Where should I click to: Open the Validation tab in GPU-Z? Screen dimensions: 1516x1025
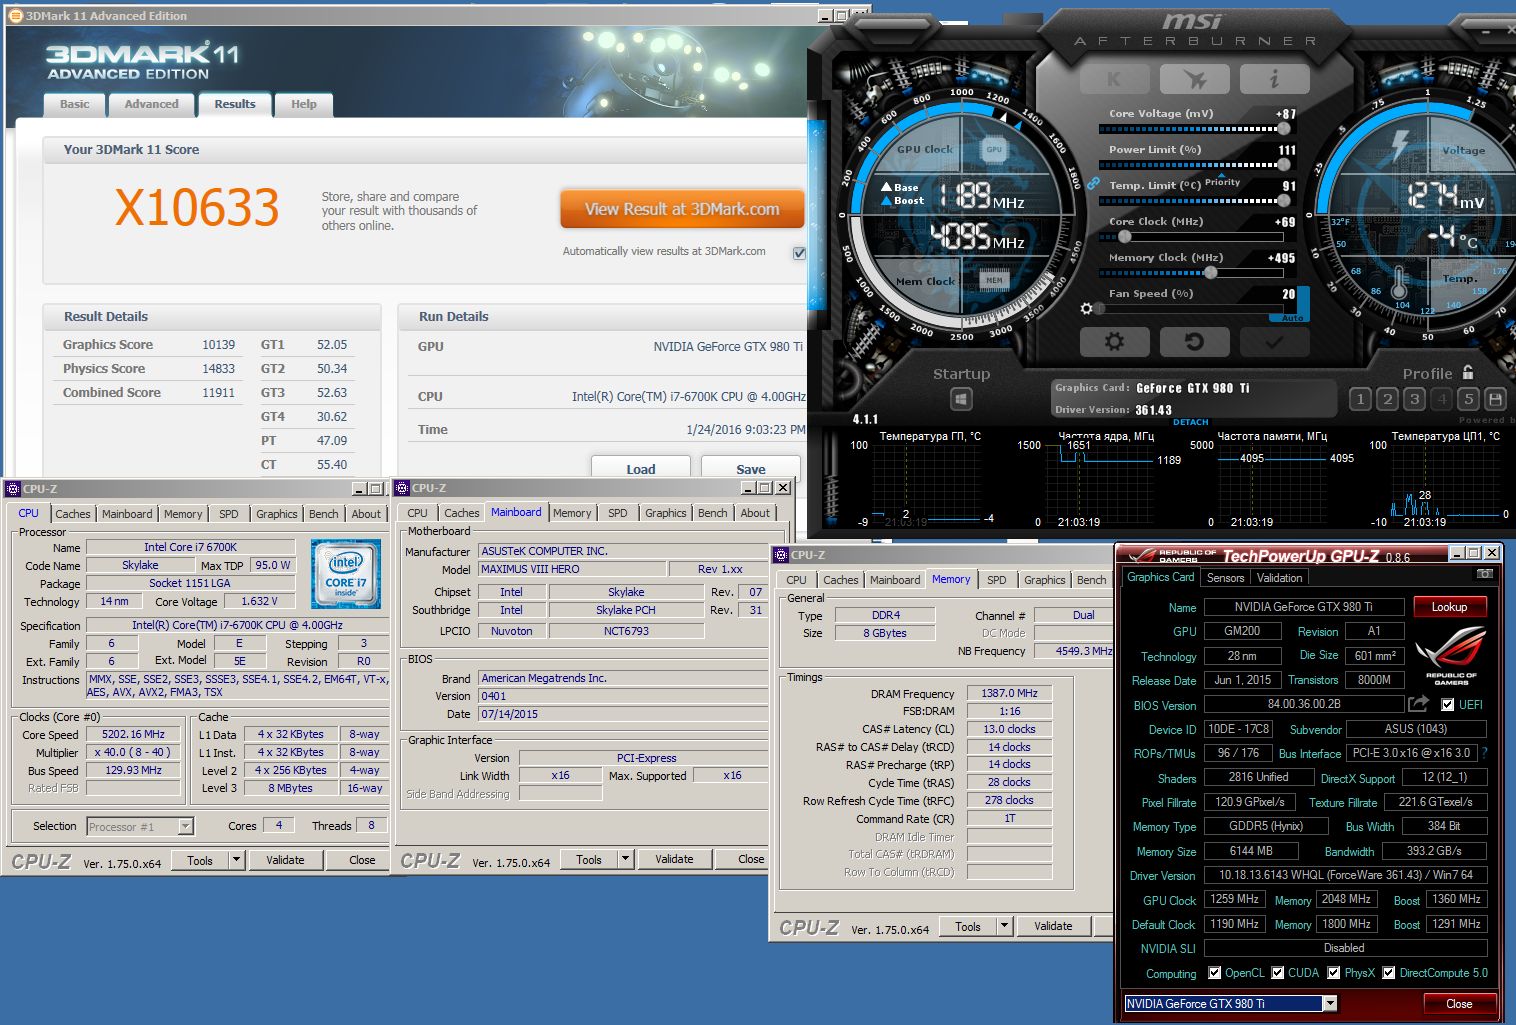1279,578
